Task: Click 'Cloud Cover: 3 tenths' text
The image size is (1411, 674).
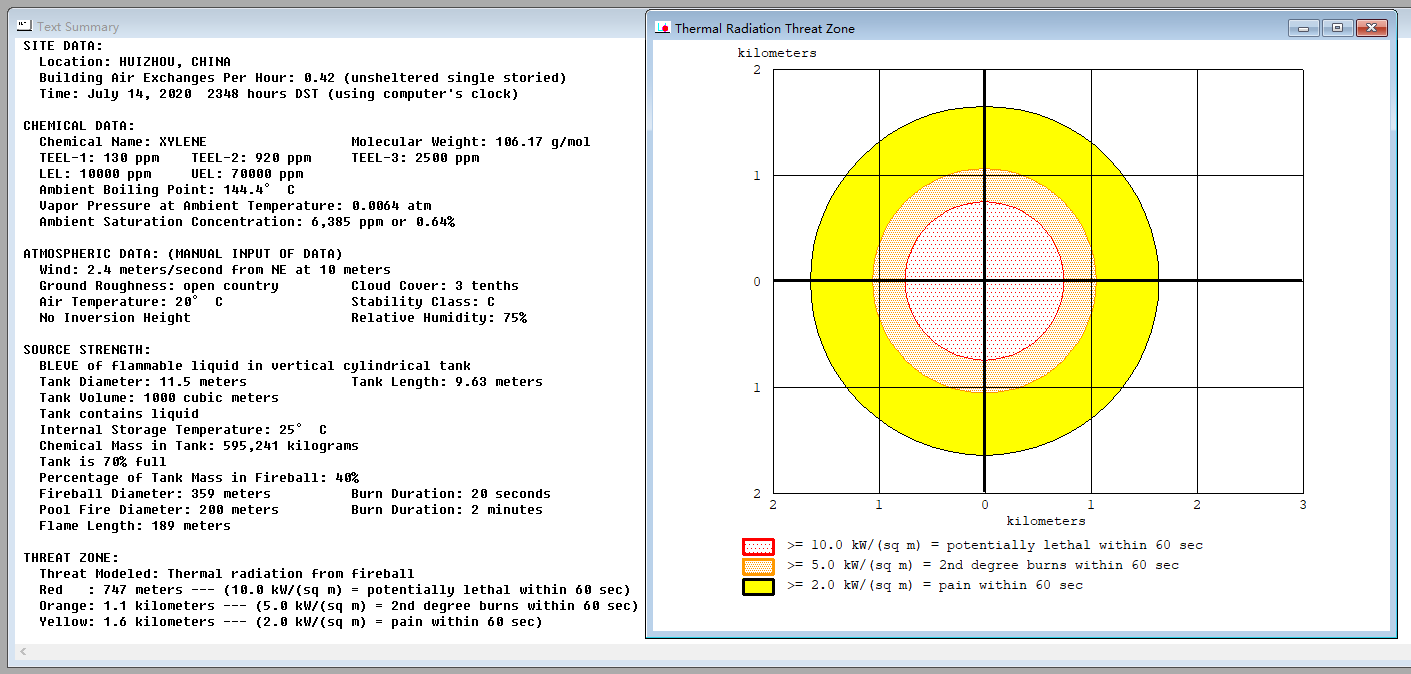Action: click(435, 286)
